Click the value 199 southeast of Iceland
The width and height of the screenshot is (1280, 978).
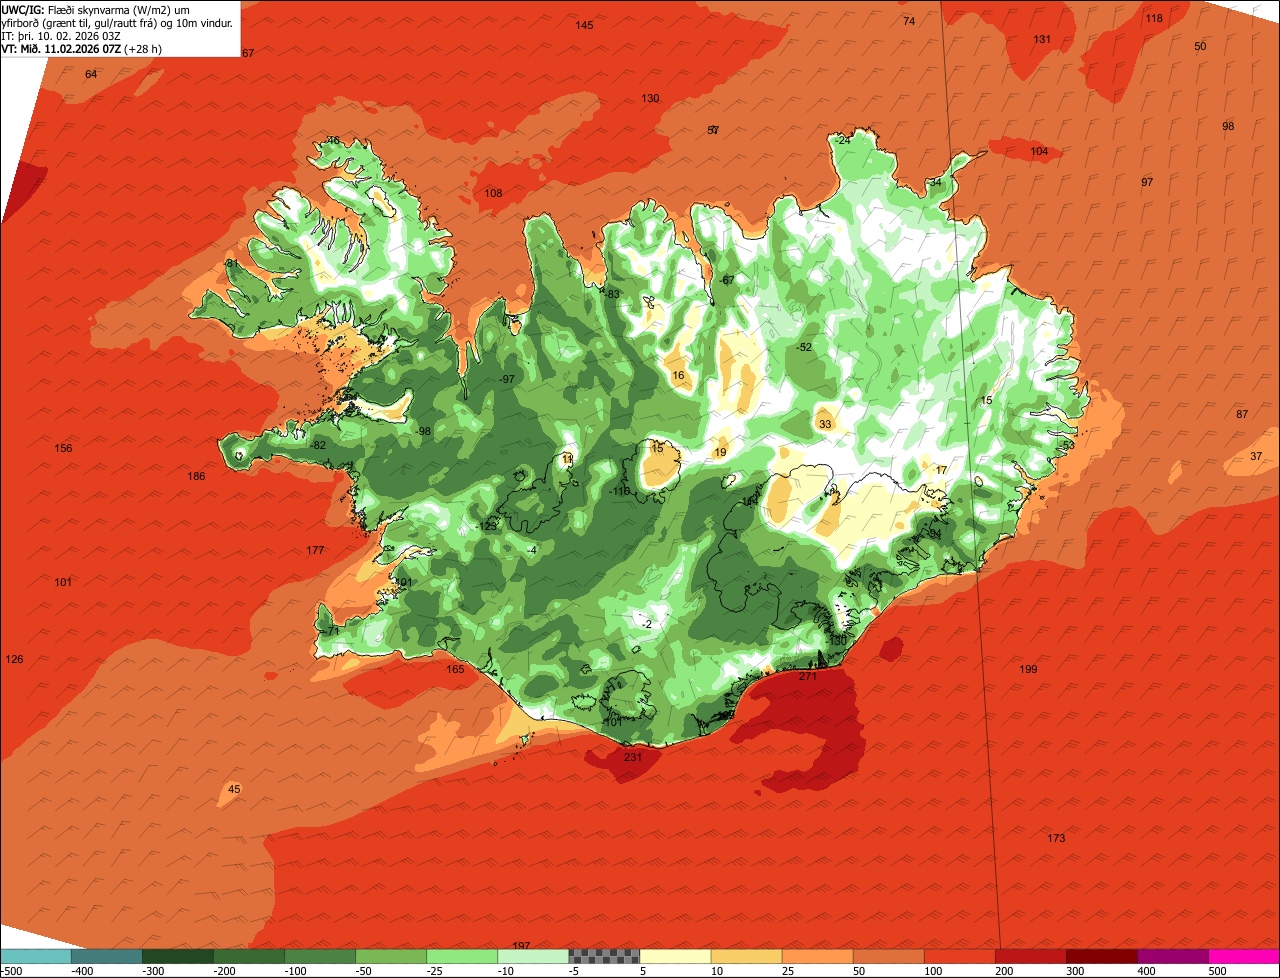tap(1028, 669)
